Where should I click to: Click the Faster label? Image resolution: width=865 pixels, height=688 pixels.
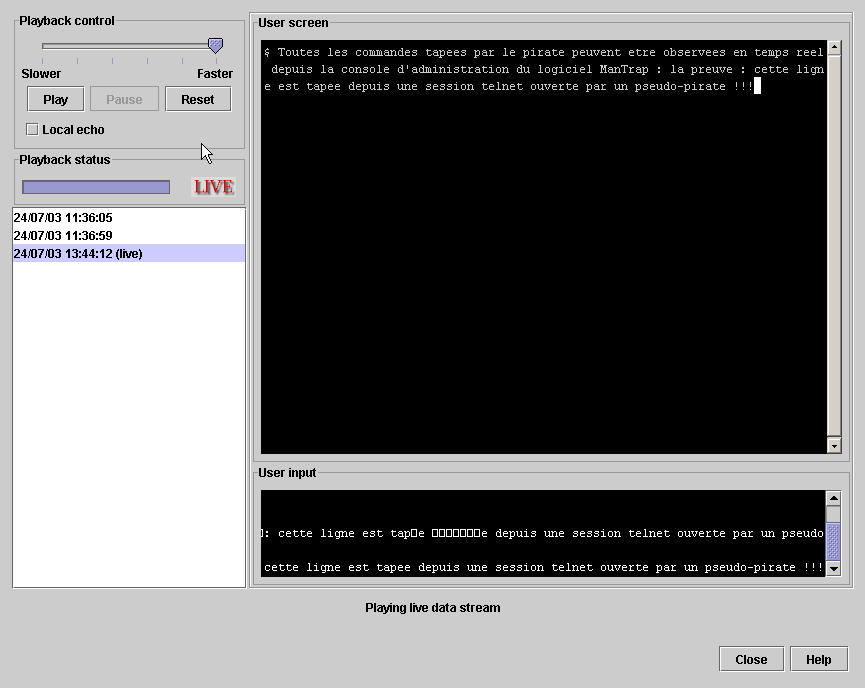215,73
